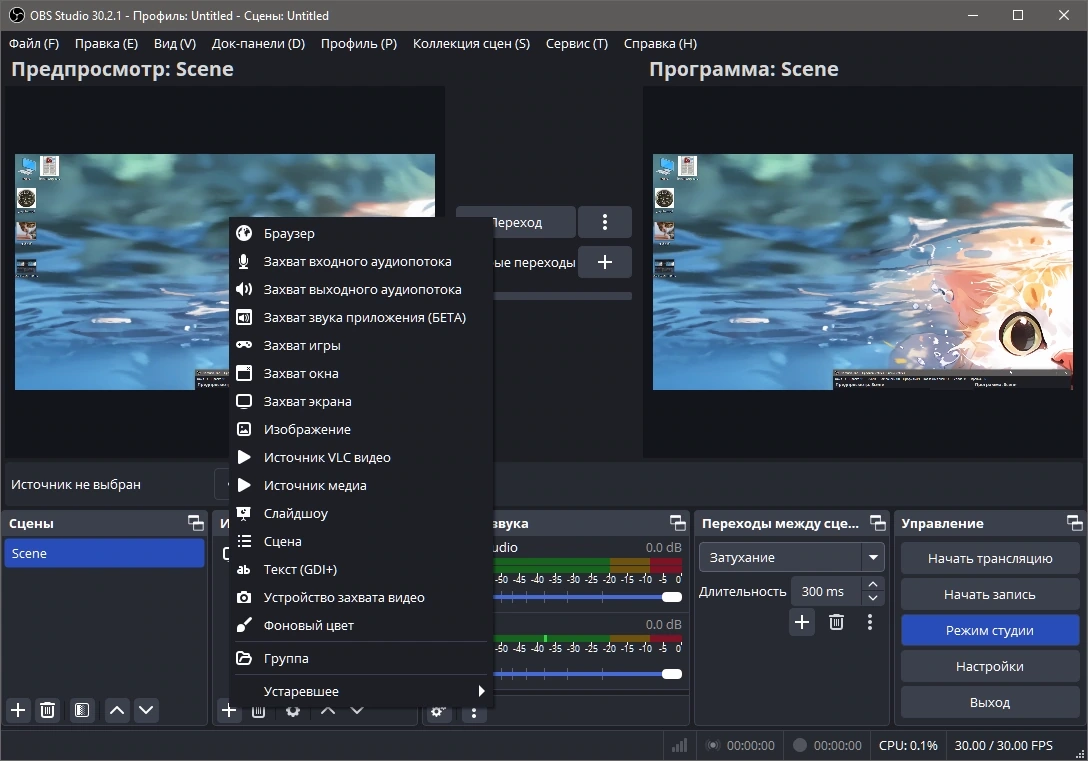Click the play icon for Источник медиа
Viewport: 1088px width, 761px height.
[x=244, y=485]
